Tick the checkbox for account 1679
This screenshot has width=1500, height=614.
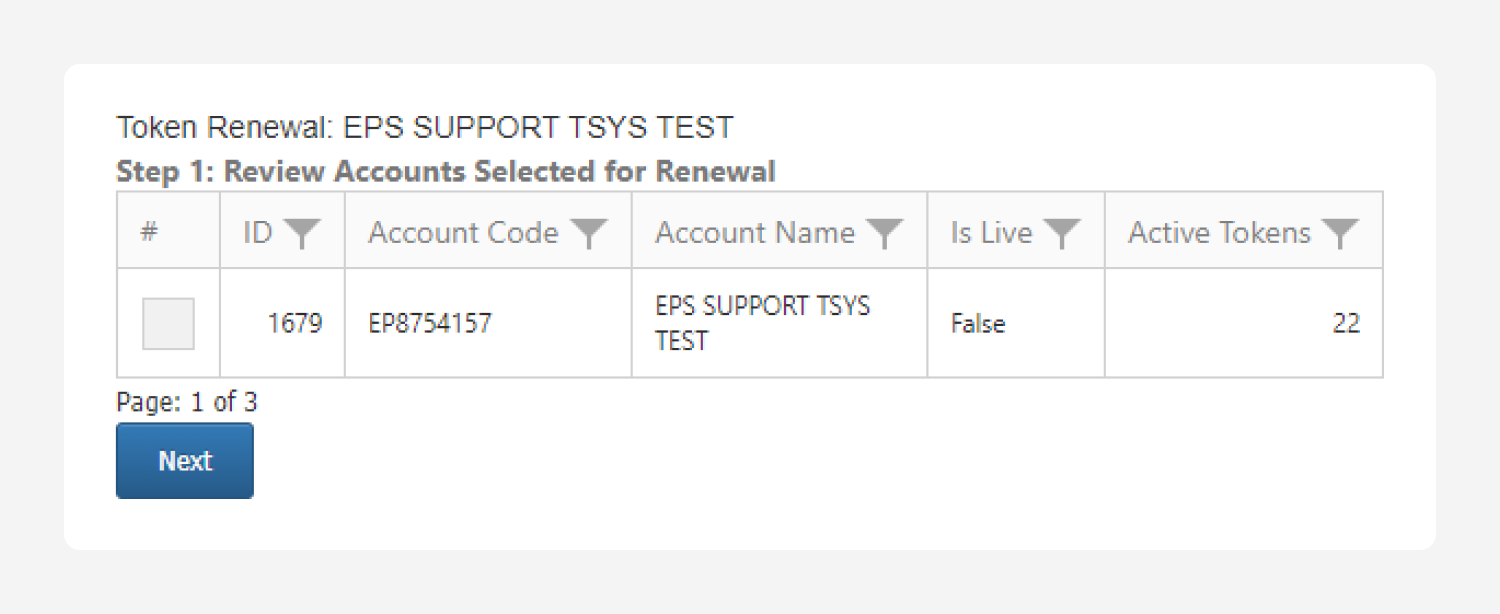pos(168,324)
